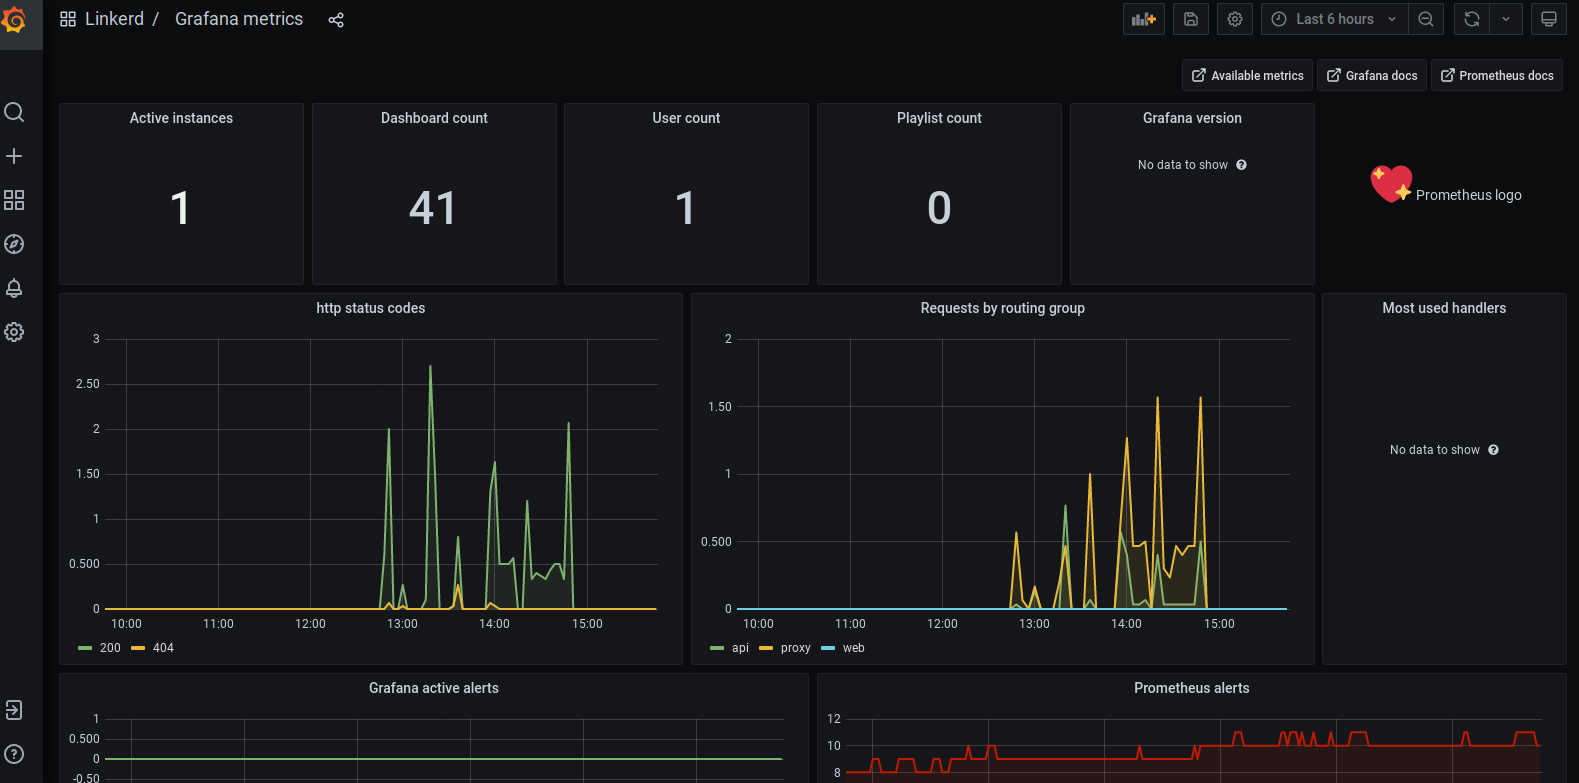Click the dashboard grid icon beside Linkerd

tap(68, 19)
